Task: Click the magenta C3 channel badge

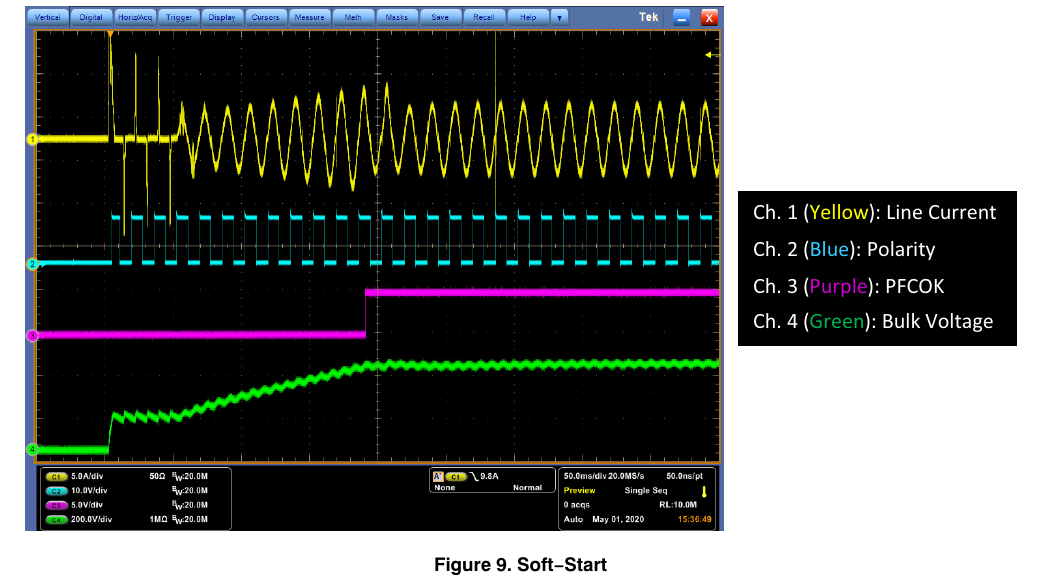Action: tap(56, 505)
